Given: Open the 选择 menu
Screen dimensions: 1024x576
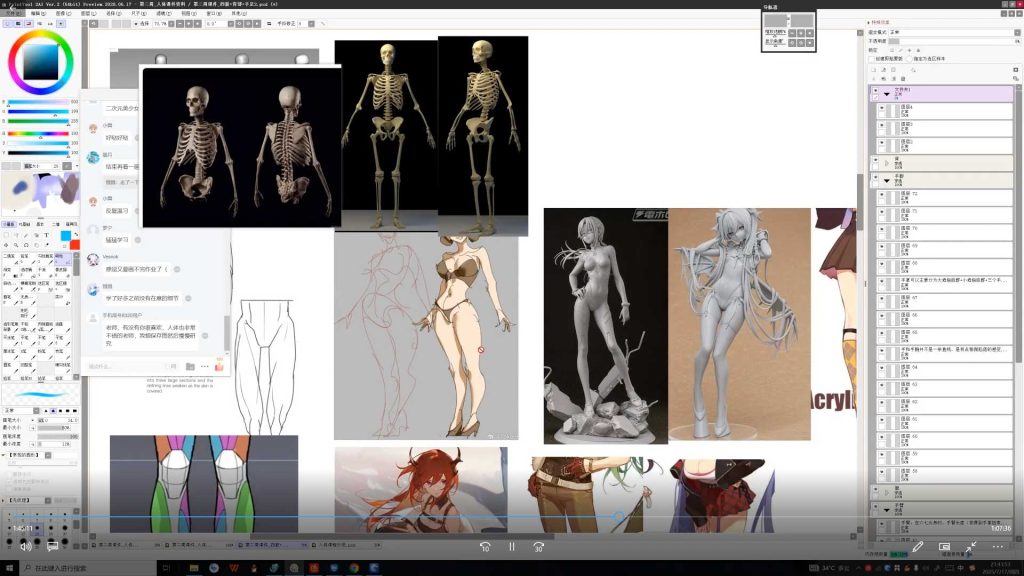Looking at the screenshot, I should click(114, 13).
